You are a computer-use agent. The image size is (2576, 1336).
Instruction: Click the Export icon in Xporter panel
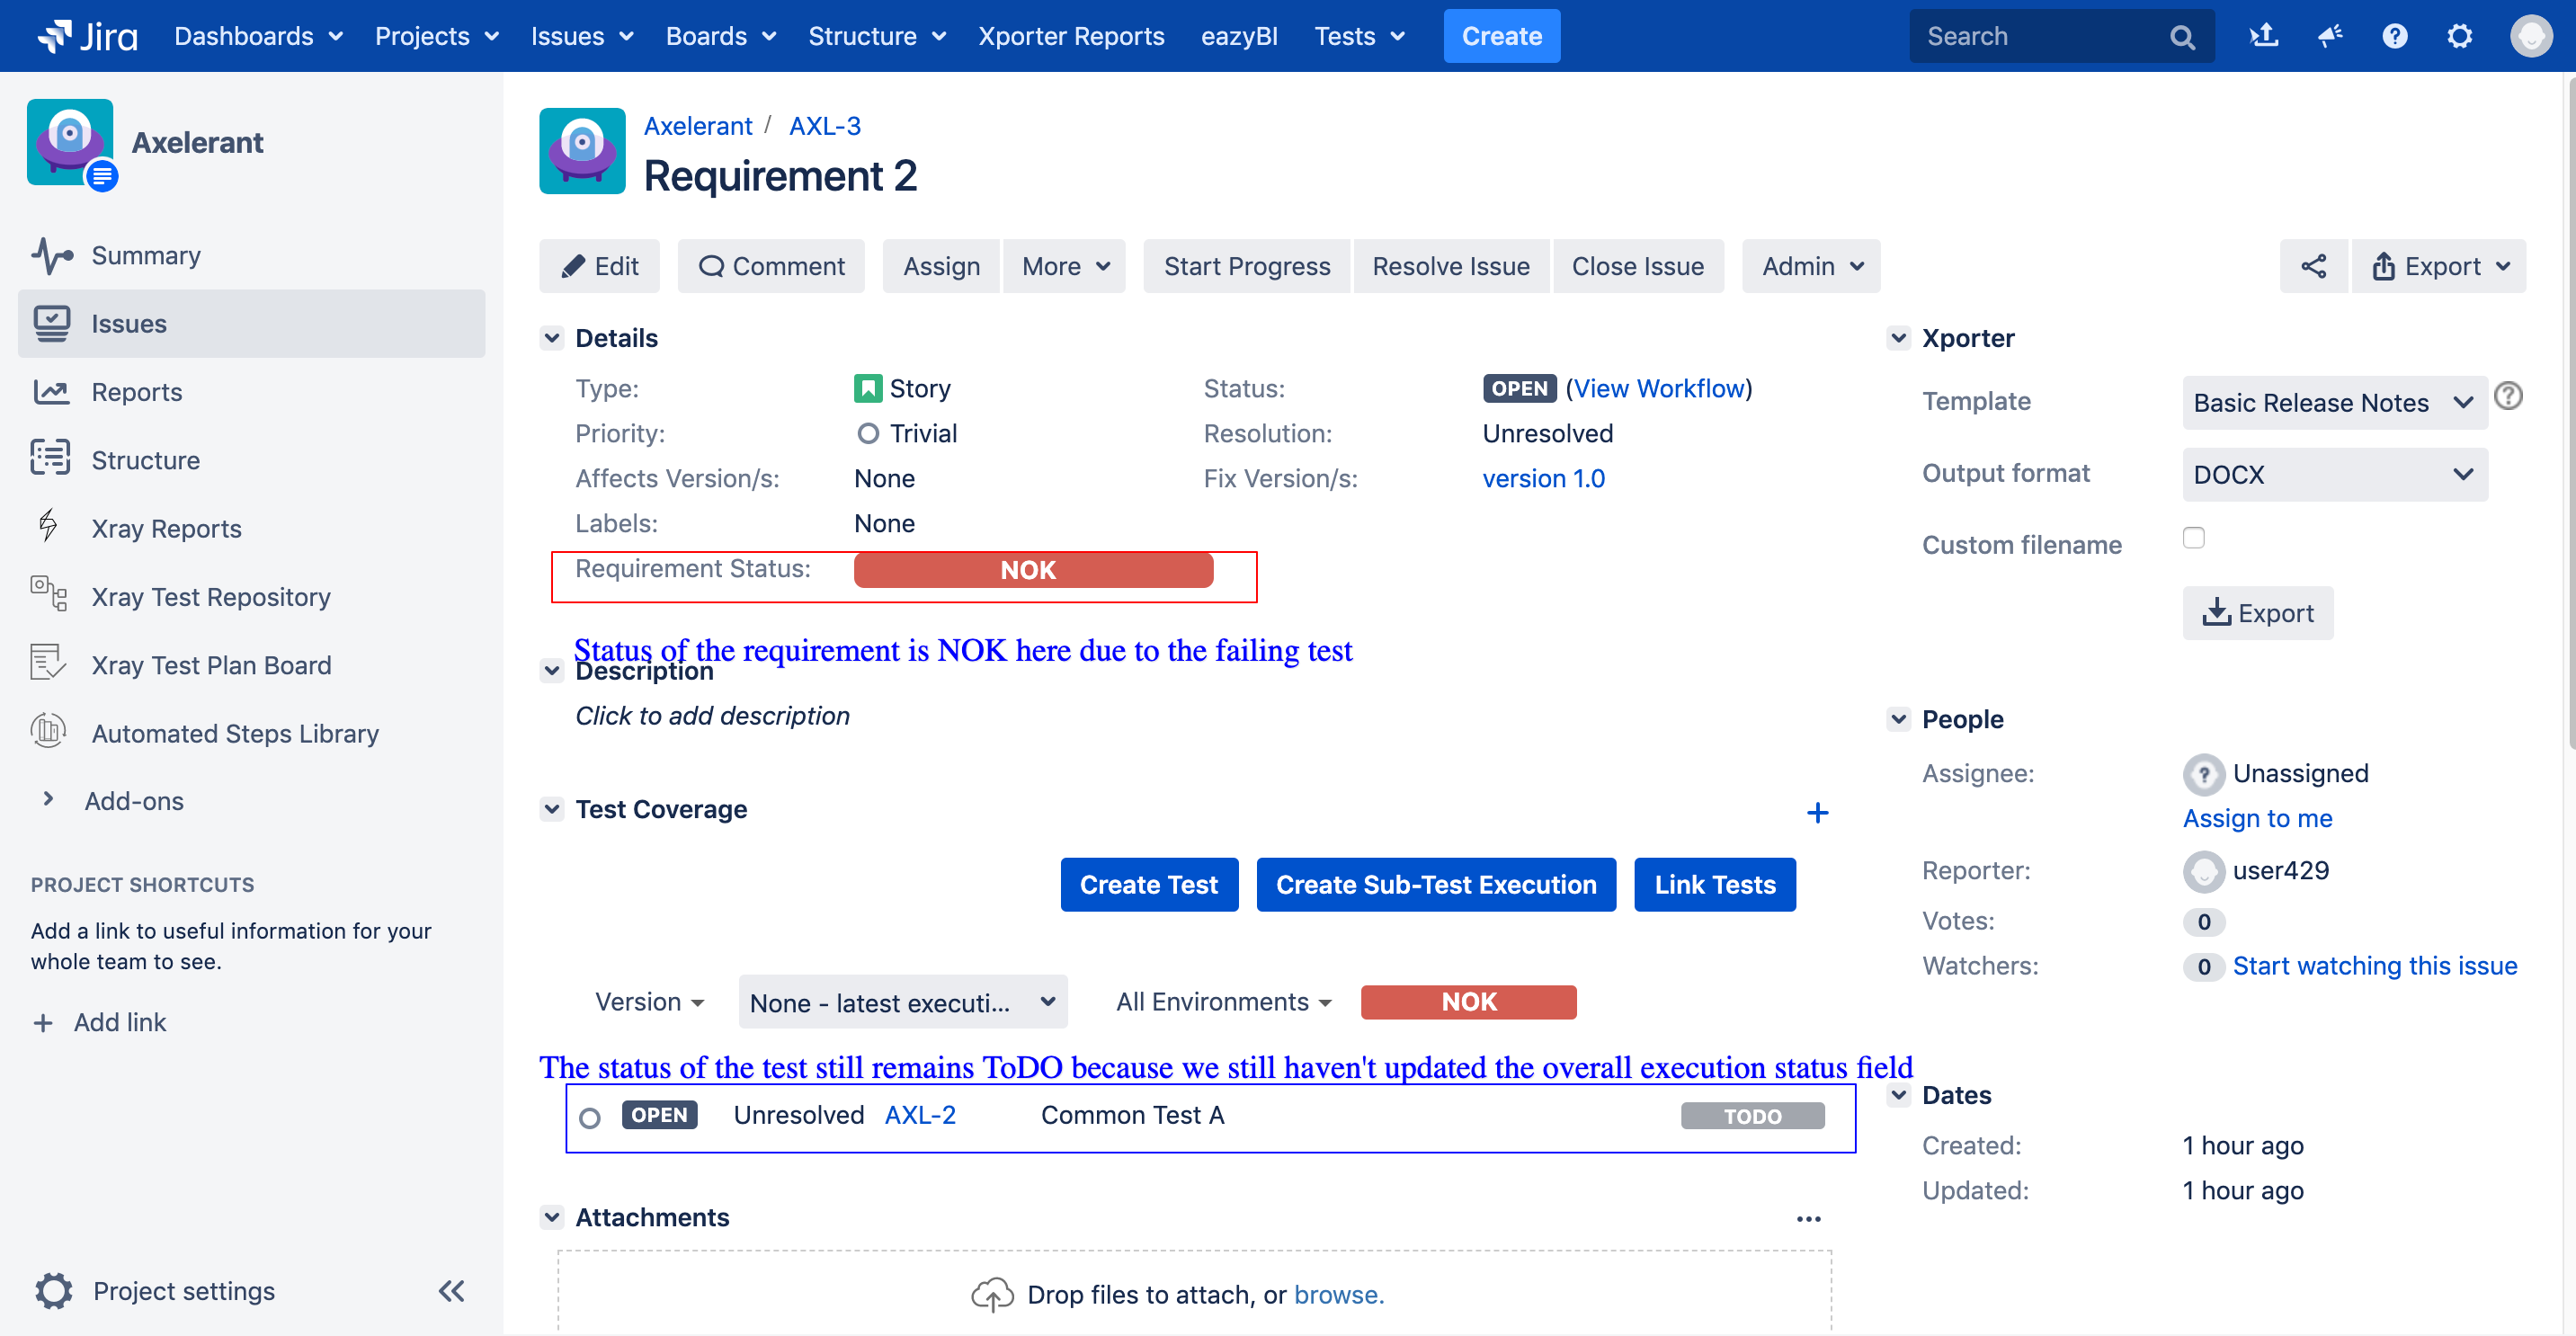coord(2258,613)
